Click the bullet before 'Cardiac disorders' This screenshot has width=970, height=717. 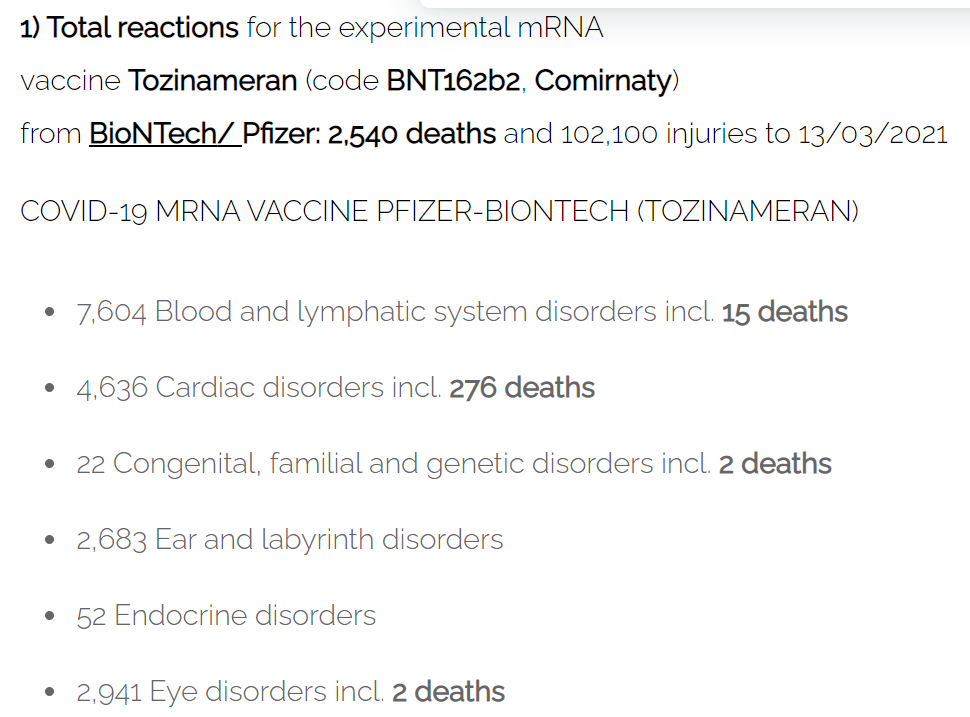(x=50, y=388)
